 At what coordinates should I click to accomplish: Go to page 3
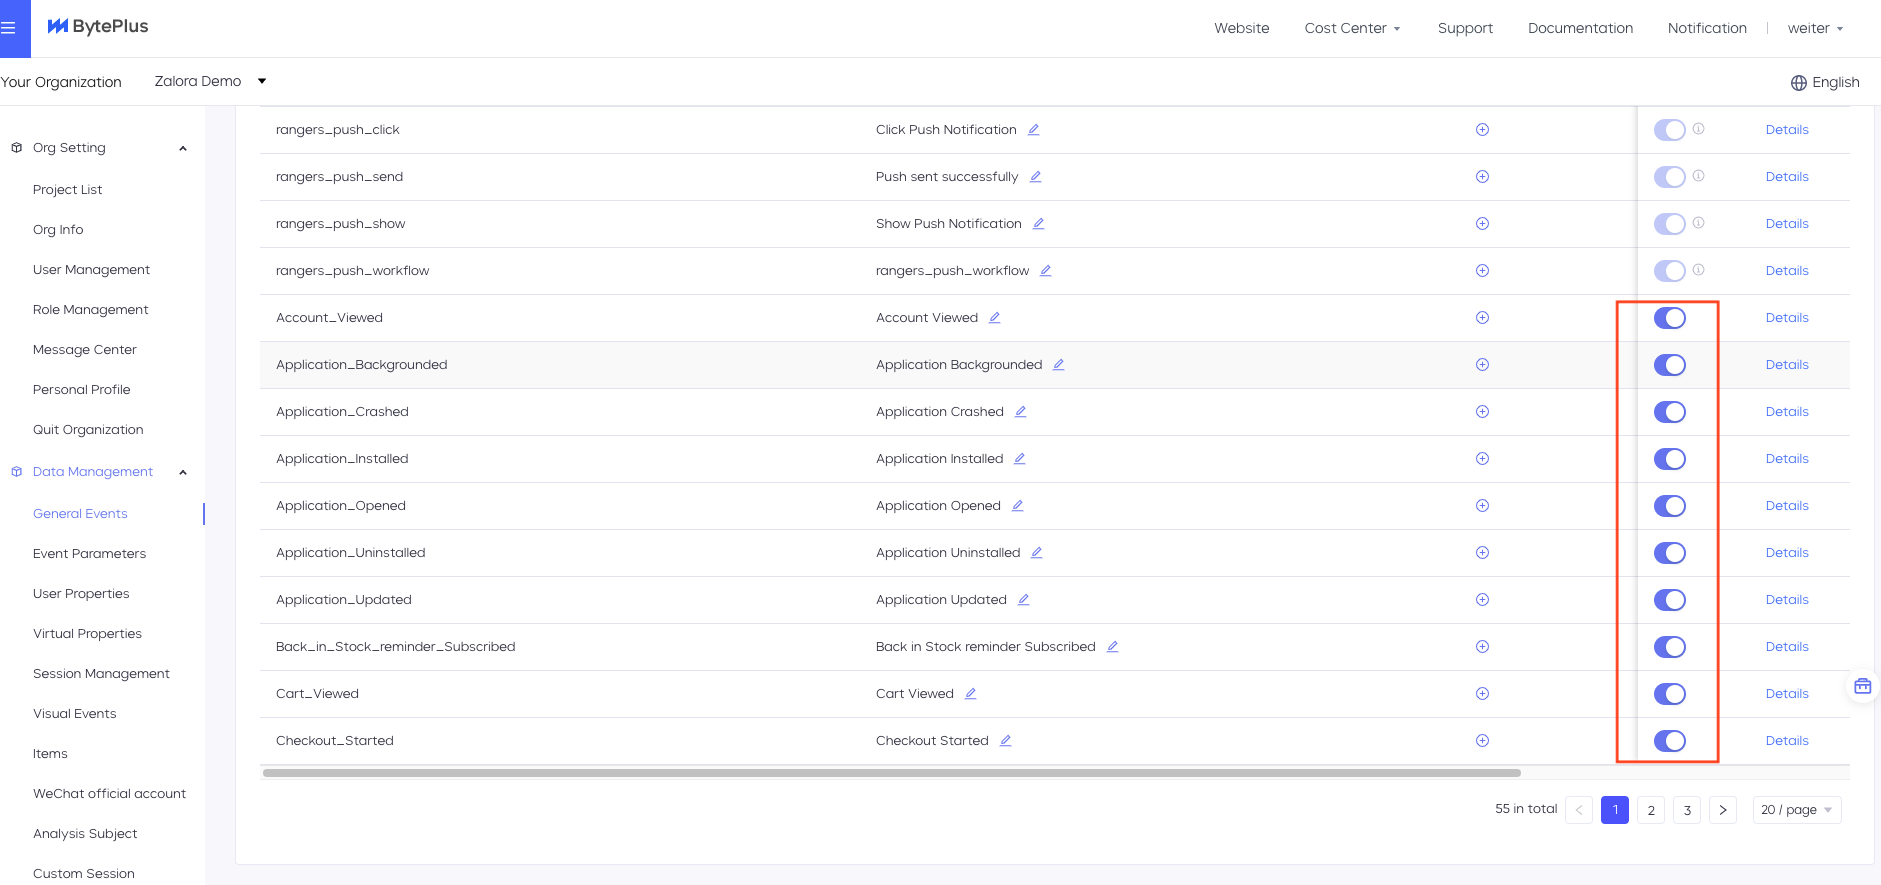pyautogui.click(x=1687, y=810)
